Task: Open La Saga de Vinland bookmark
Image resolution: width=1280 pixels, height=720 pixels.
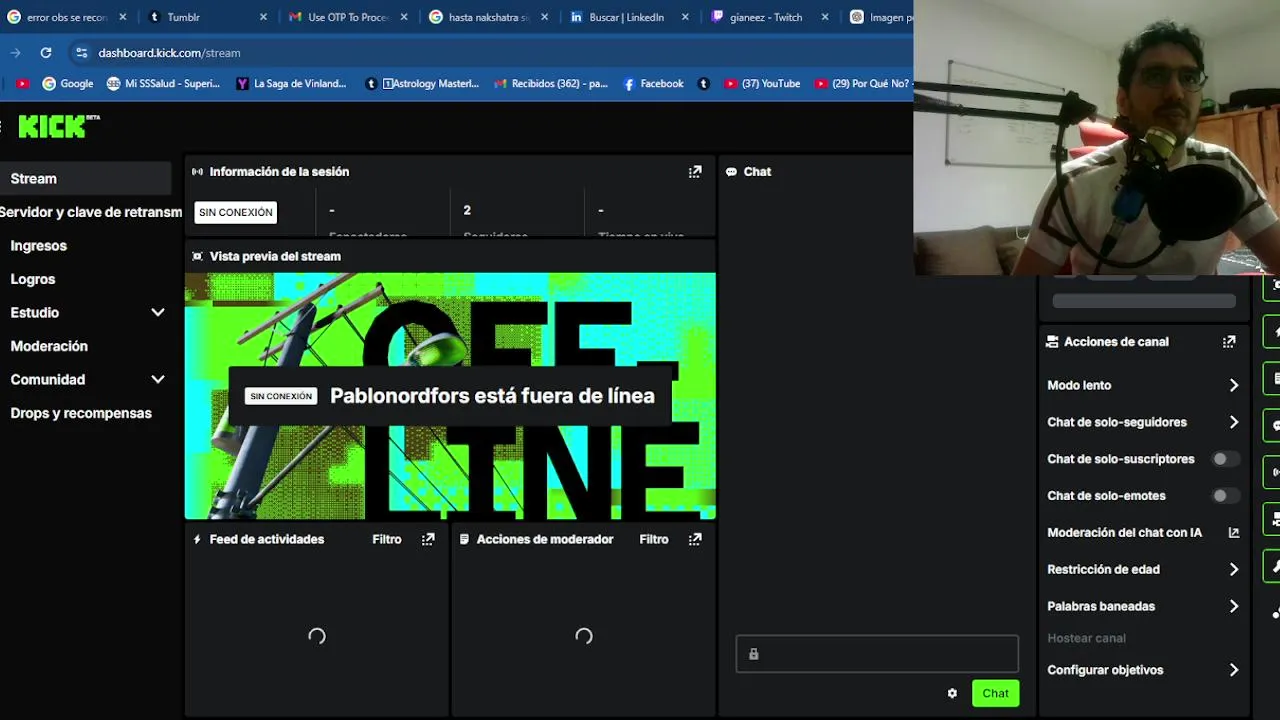Action: click(291, 84)
